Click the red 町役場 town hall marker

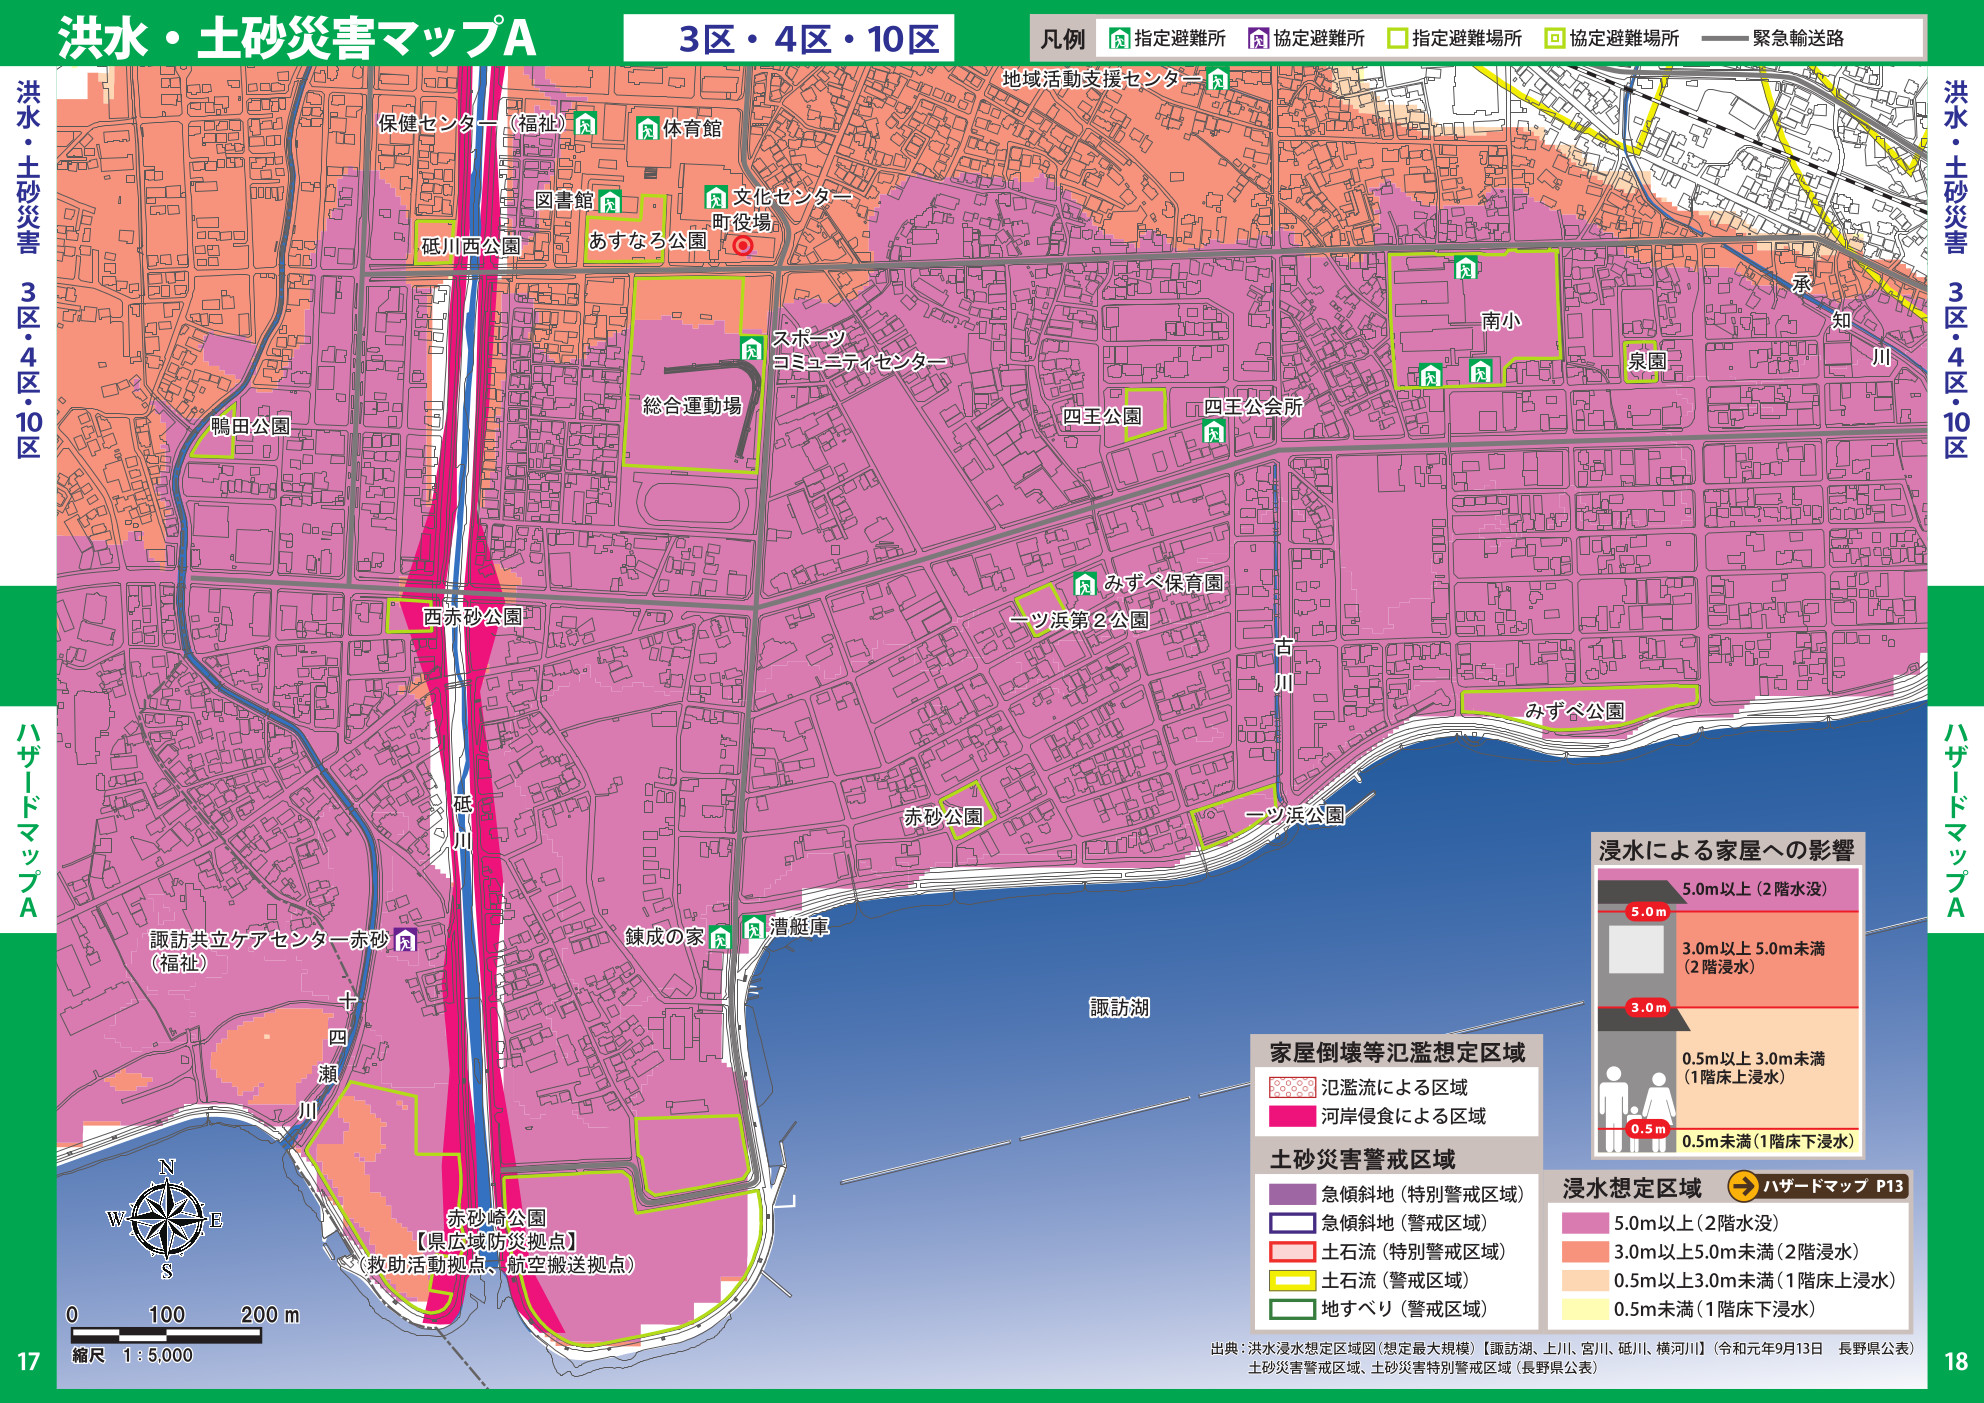[x=743, y=245]
